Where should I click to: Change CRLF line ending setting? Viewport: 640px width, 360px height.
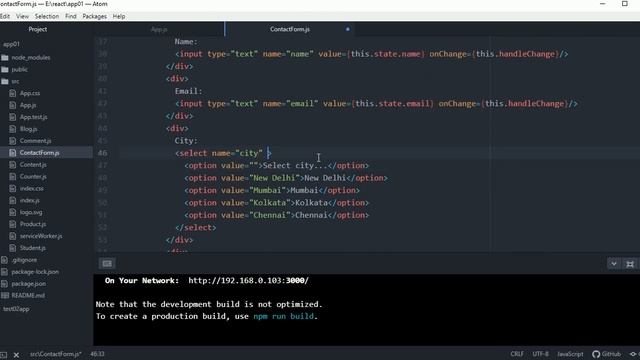click(517, 354)
